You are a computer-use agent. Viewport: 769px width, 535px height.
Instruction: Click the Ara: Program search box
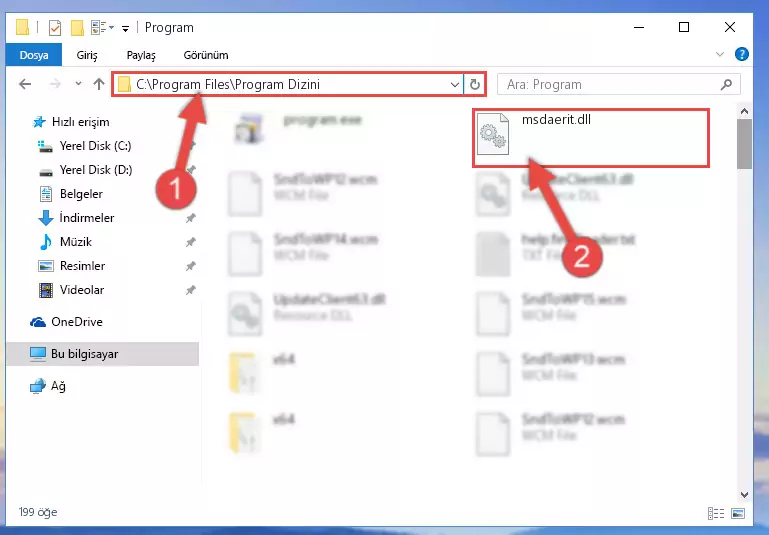(618, 85)
